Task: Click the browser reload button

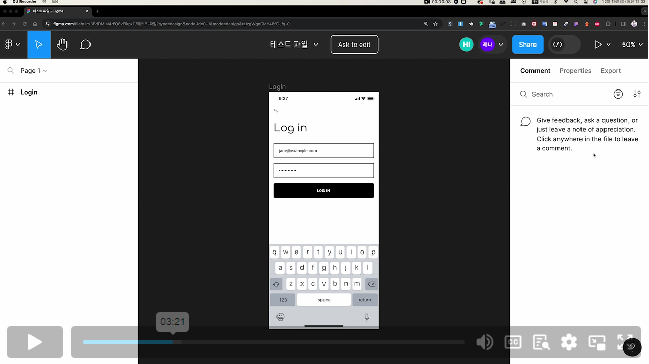Action: (x=24, y=24)
